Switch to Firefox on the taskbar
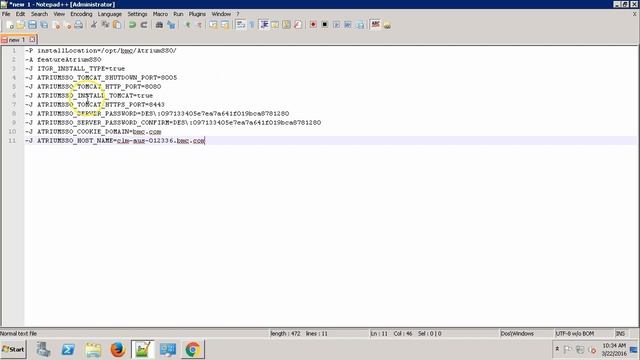Image resolution: width=640 pixels, height=360 pixels. [118, 350]
